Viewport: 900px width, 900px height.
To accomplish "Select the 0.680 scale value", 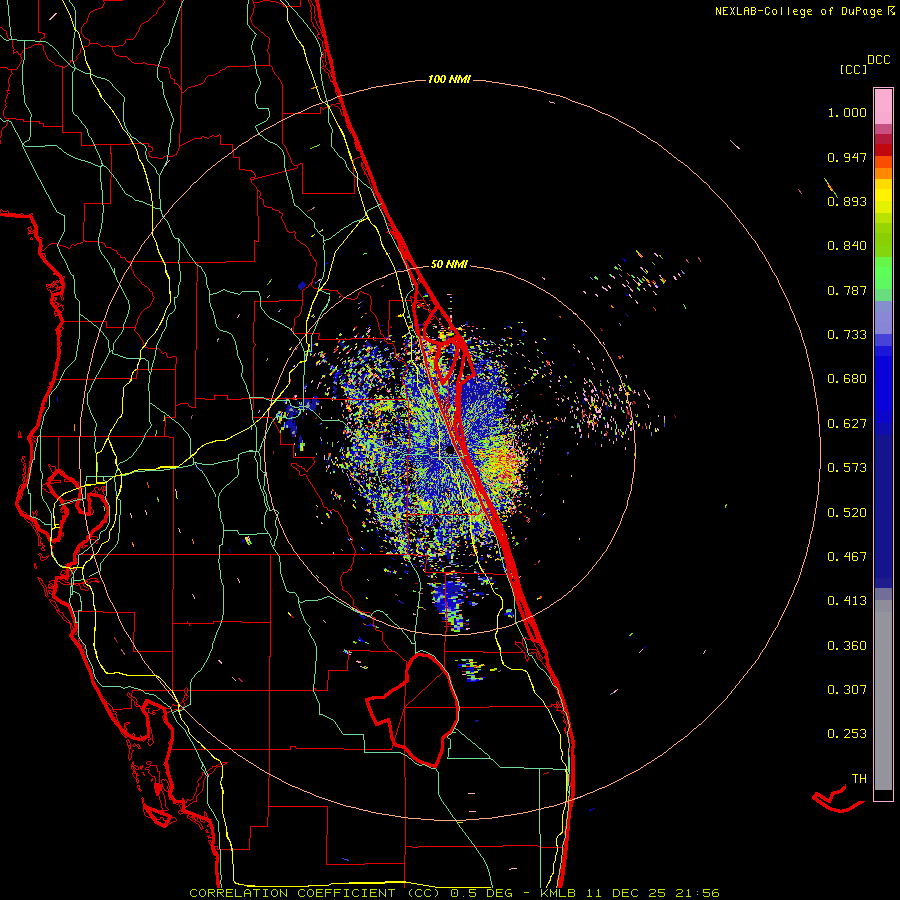I will 847,379.
